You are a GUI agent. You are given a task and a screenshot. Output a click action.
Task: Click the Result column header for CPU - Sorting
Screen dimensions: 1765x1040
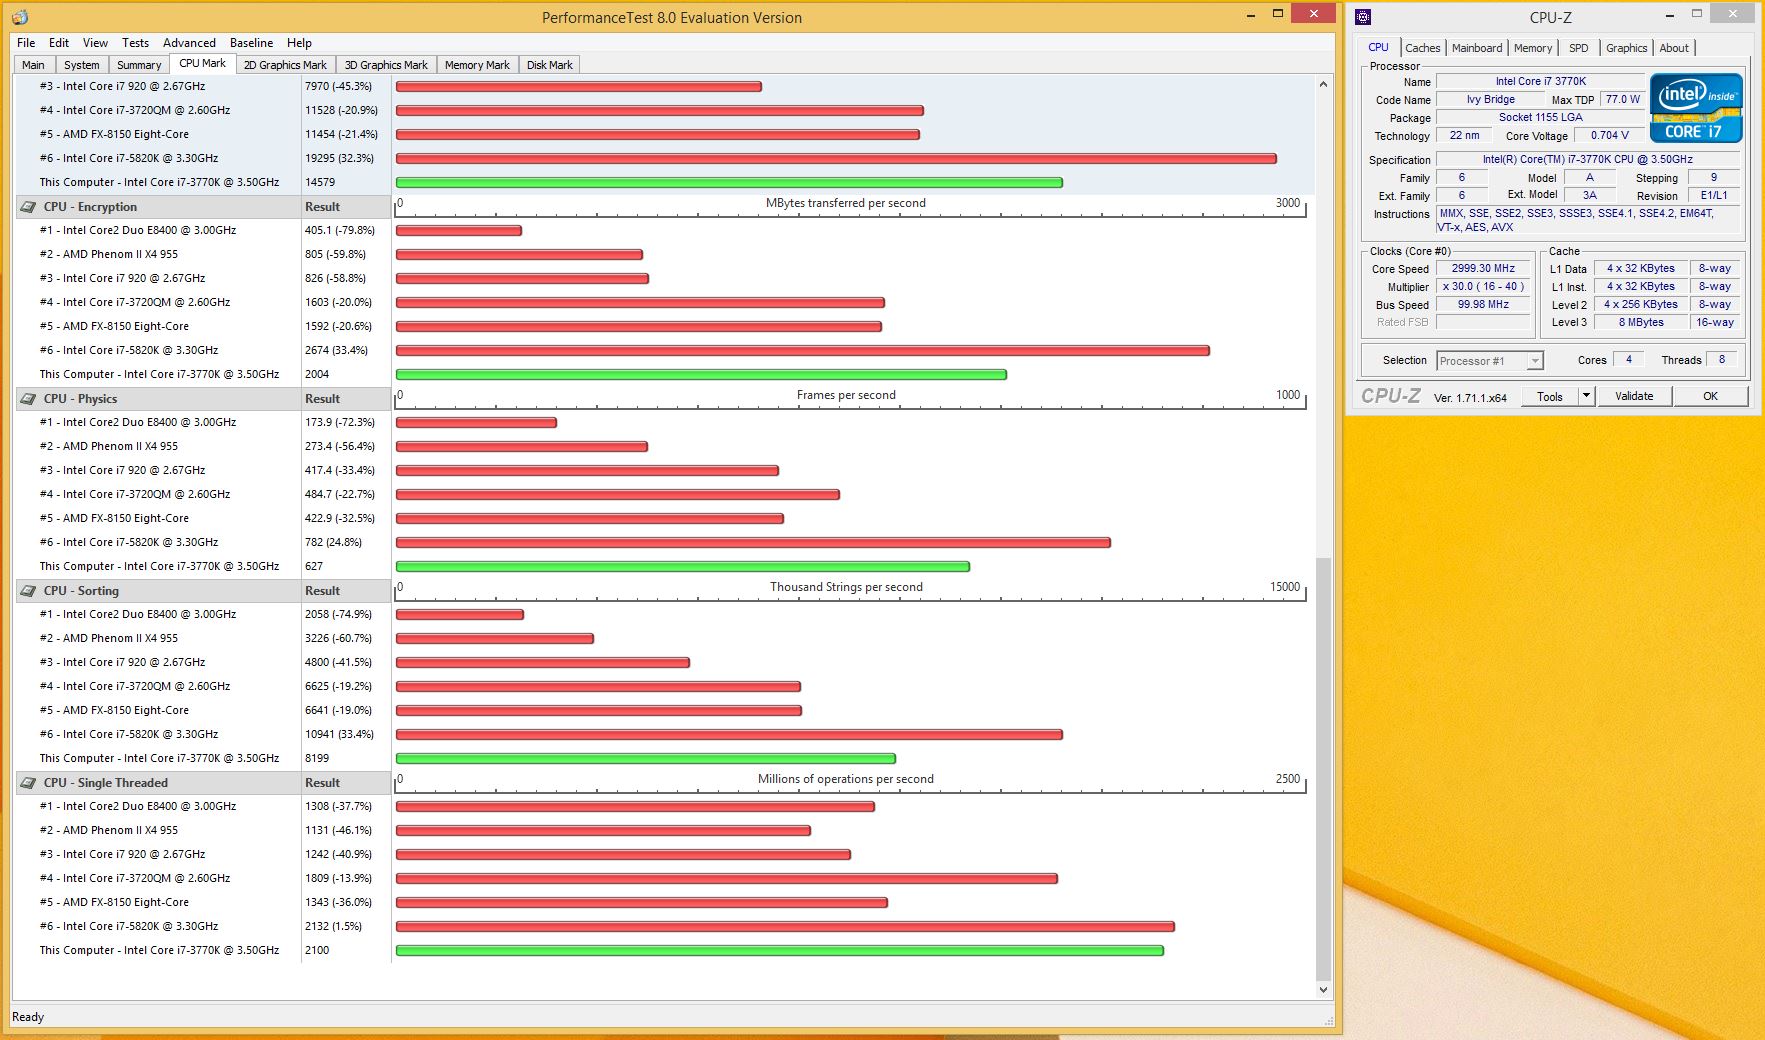(345, 591)
